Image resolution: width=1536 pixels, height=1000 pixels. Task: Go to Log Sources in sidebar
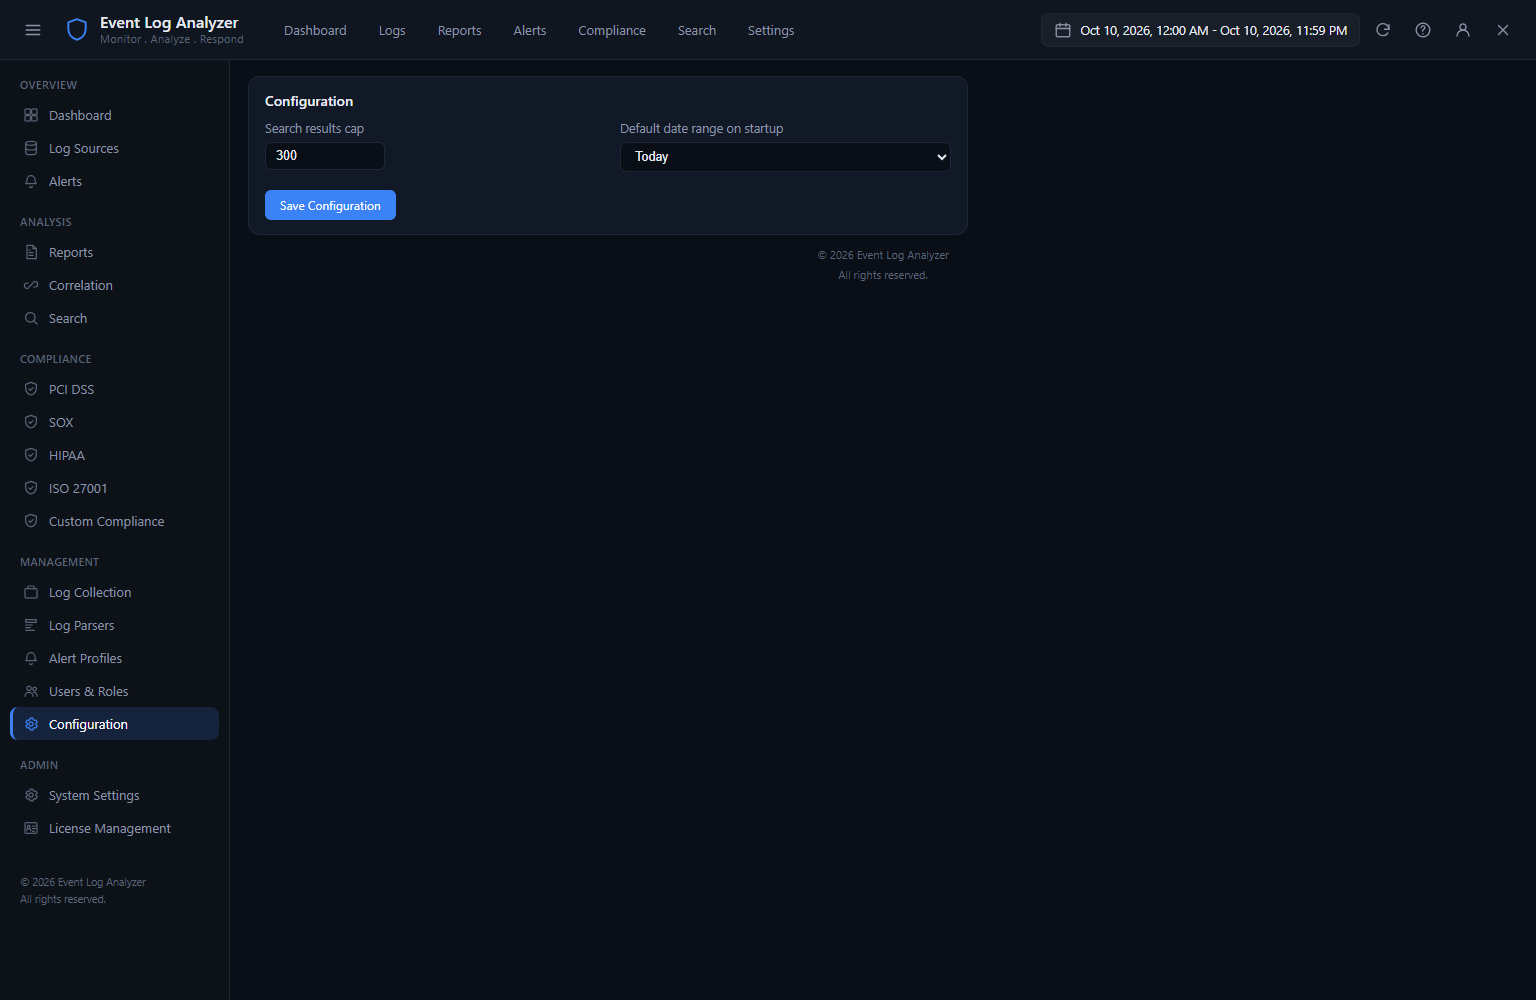(114, 148)
